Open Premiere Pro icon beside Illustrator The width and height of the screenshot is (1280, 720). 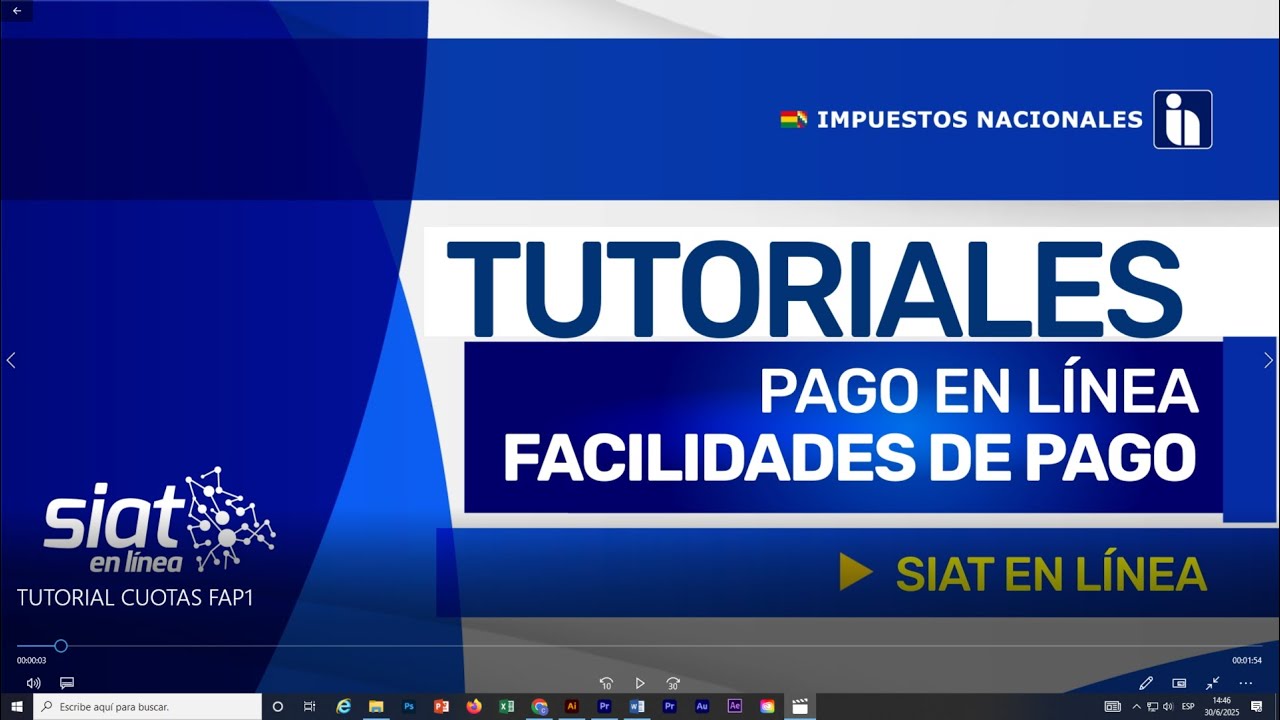pos(604,706)
